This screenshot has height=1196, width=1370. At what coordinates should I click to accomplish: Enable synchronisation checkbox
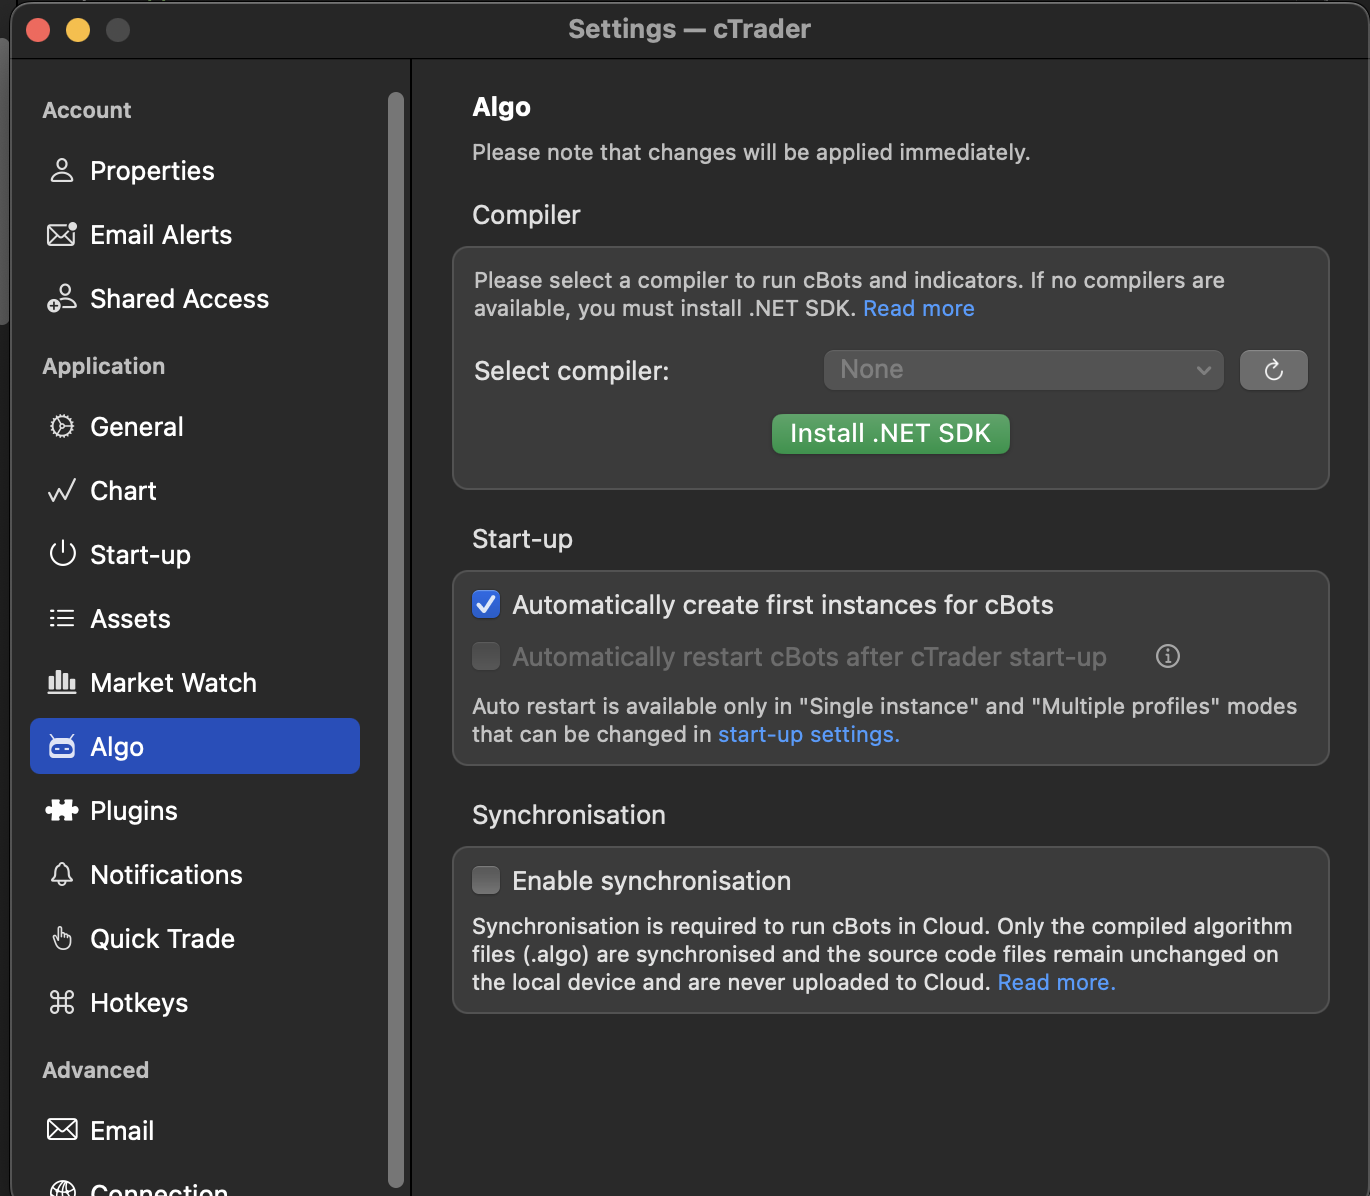486,880
